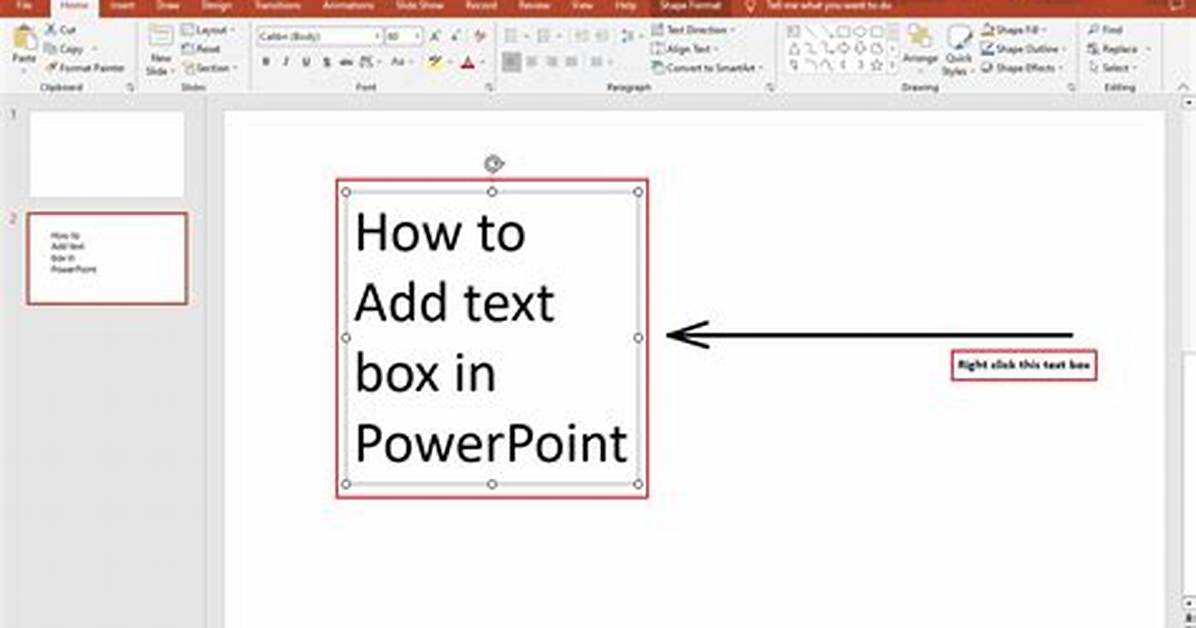1196x628 pixels.
Task: Pick the straight line shape in the gallery
Action: [809, 32]
